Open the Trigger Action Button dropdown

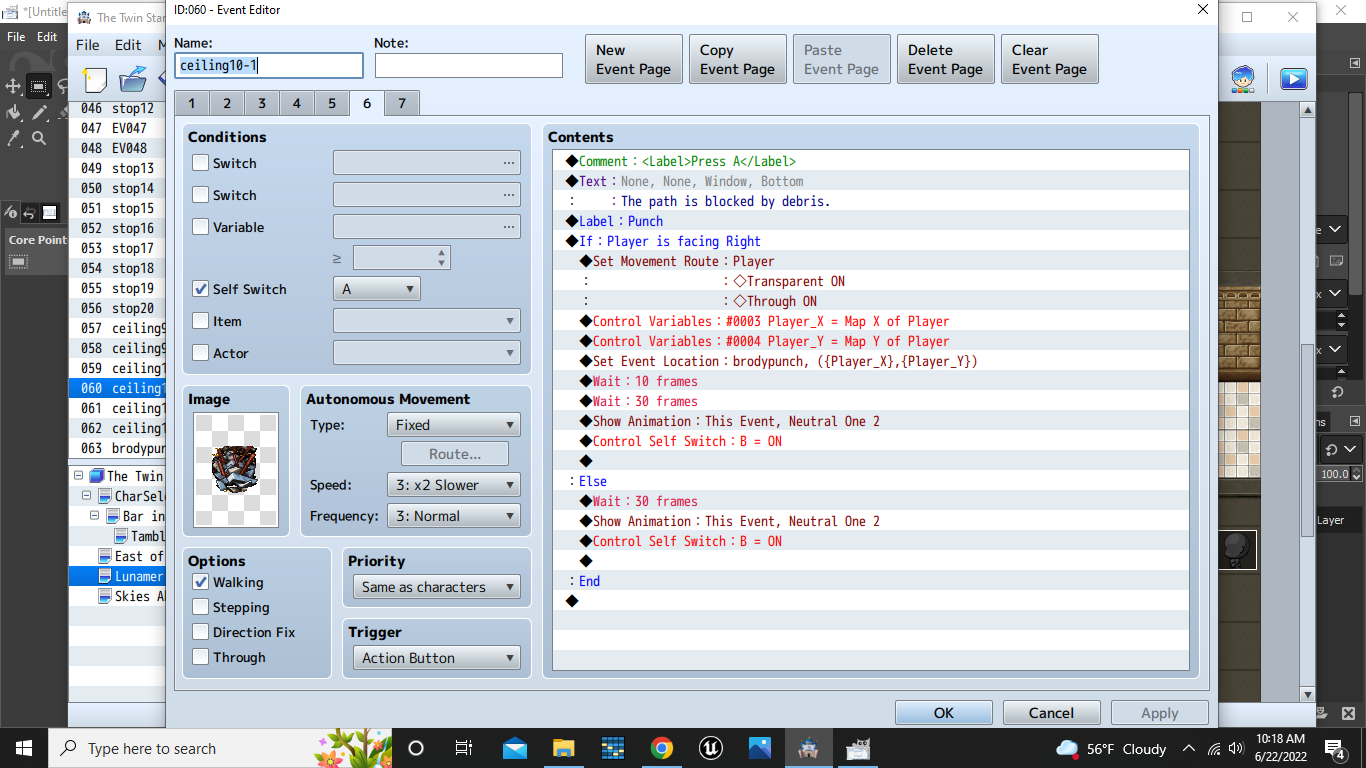click(x=436, y=658)
